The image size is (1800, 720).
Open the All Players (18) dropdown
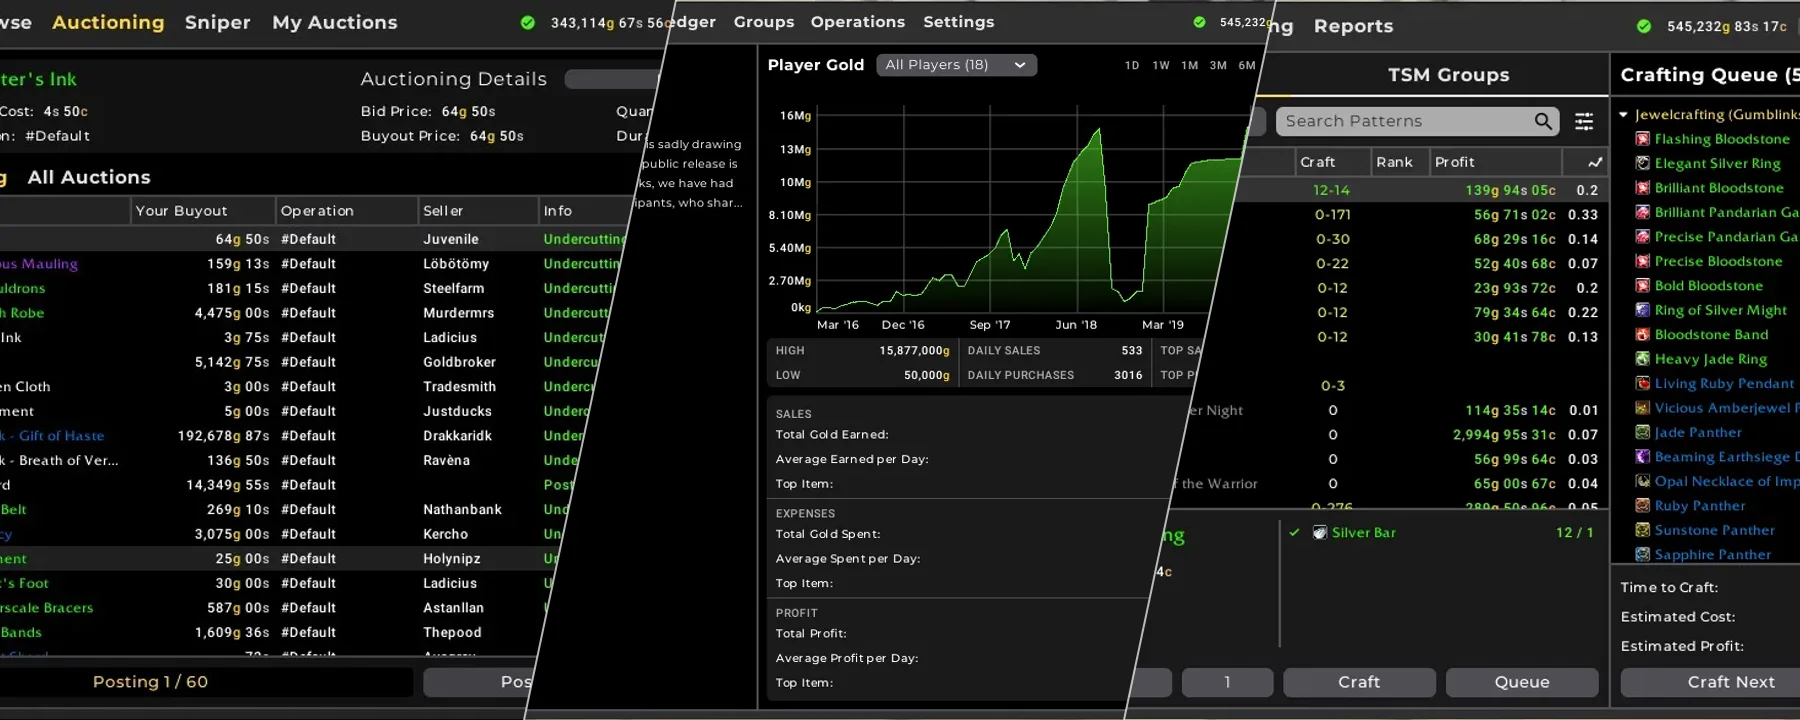[956, 65]
